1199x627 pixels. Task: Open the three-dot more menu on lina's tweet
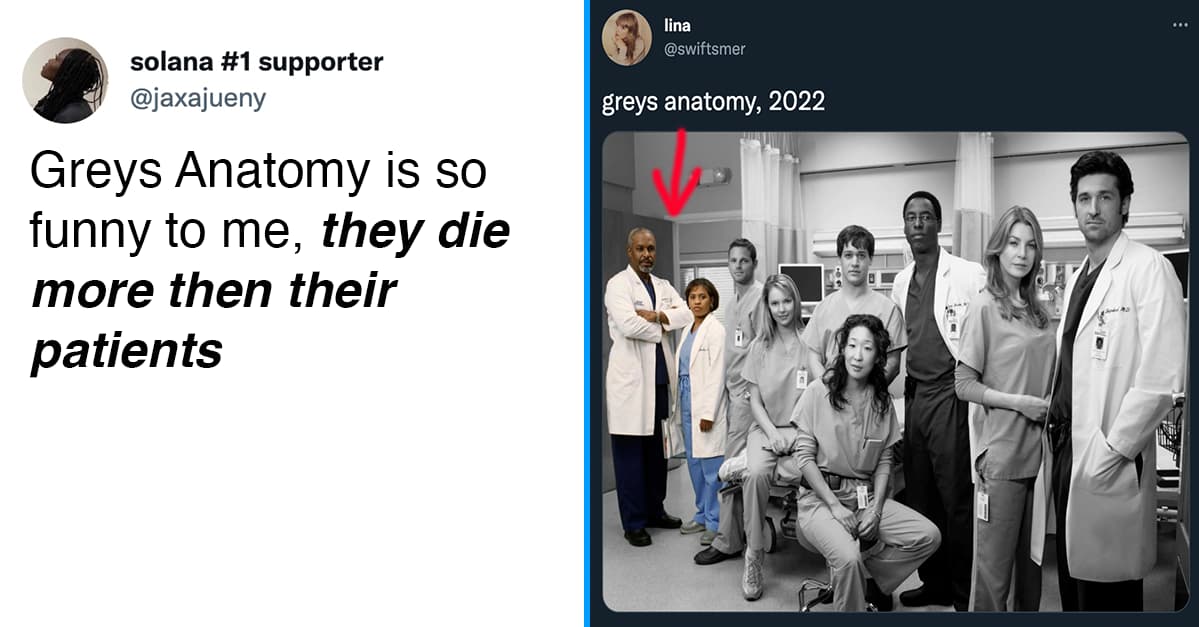tap(1176, 26)
